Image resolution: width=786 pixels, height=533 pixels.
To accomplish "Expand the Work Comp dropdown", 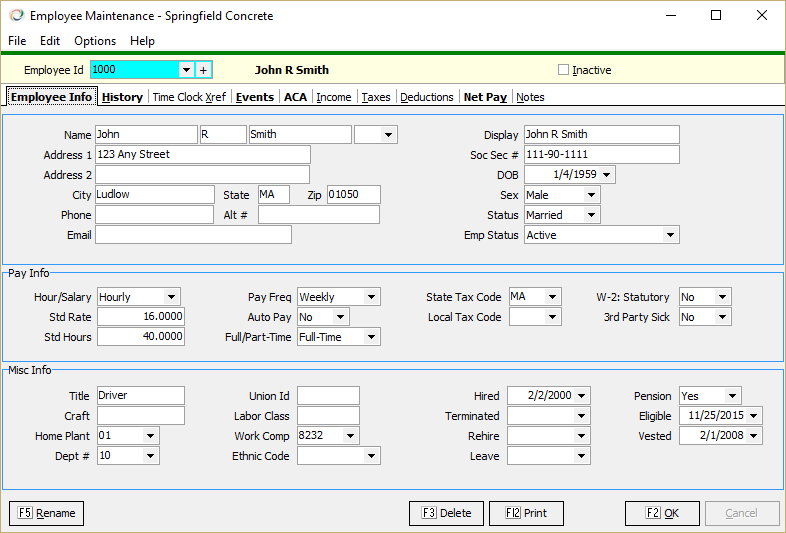I will click(x=349, y=436).
